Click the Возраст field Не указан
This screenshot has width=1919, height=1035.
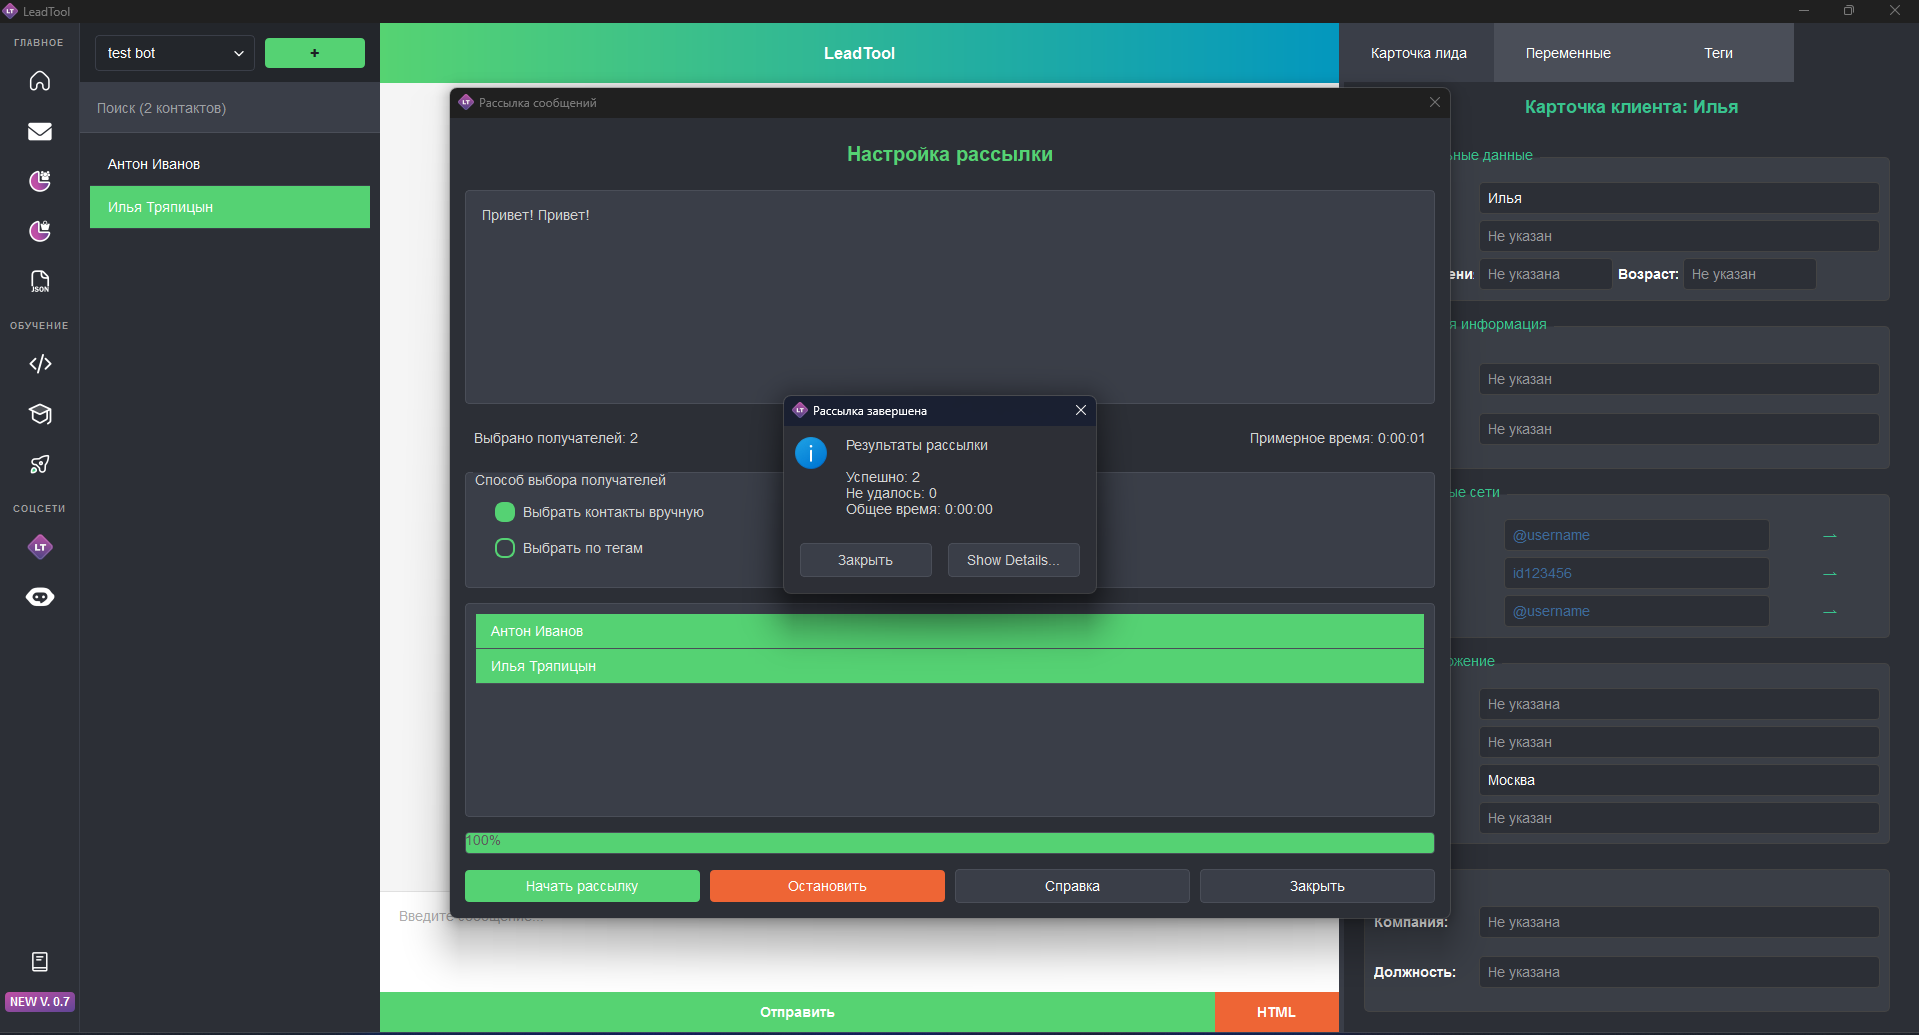click(1750, 274)
